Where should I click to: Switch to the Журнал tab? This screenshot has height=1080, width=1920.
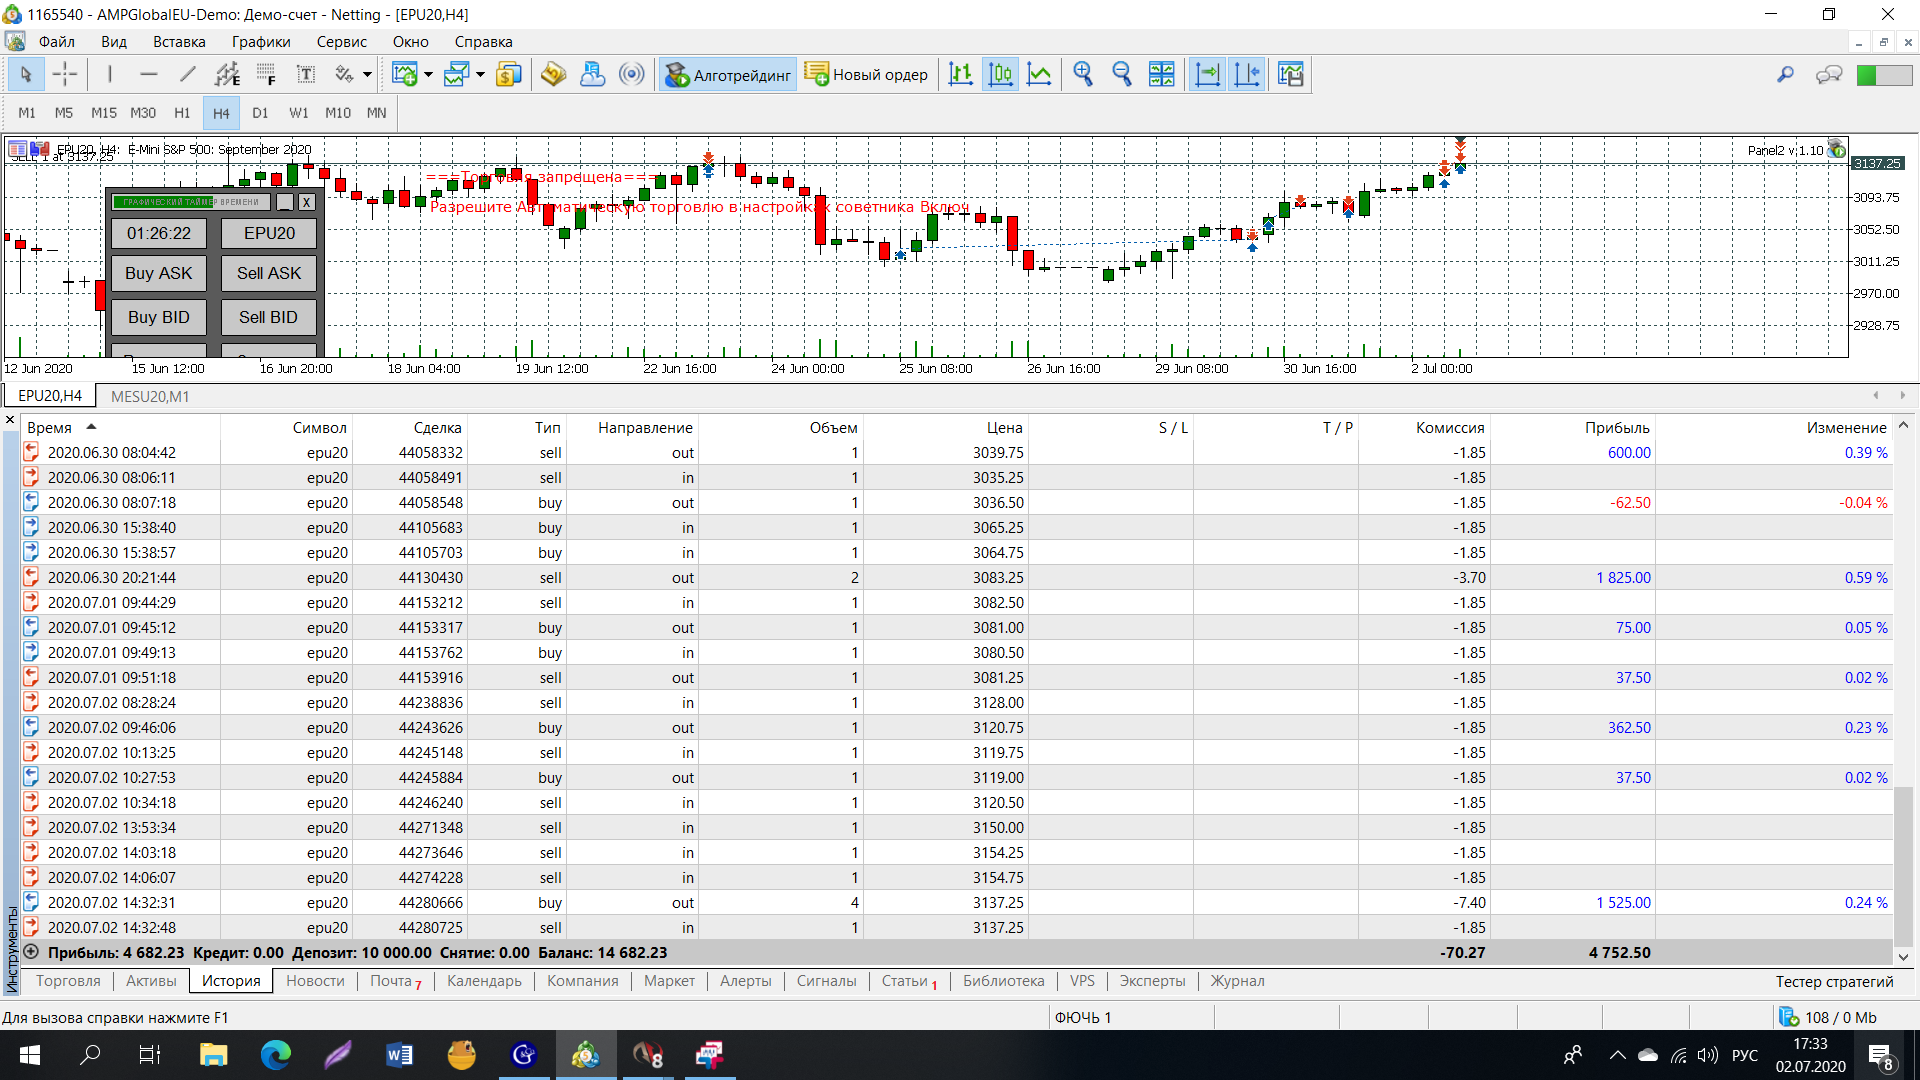pyautogui.click(x=1237, y=981)
